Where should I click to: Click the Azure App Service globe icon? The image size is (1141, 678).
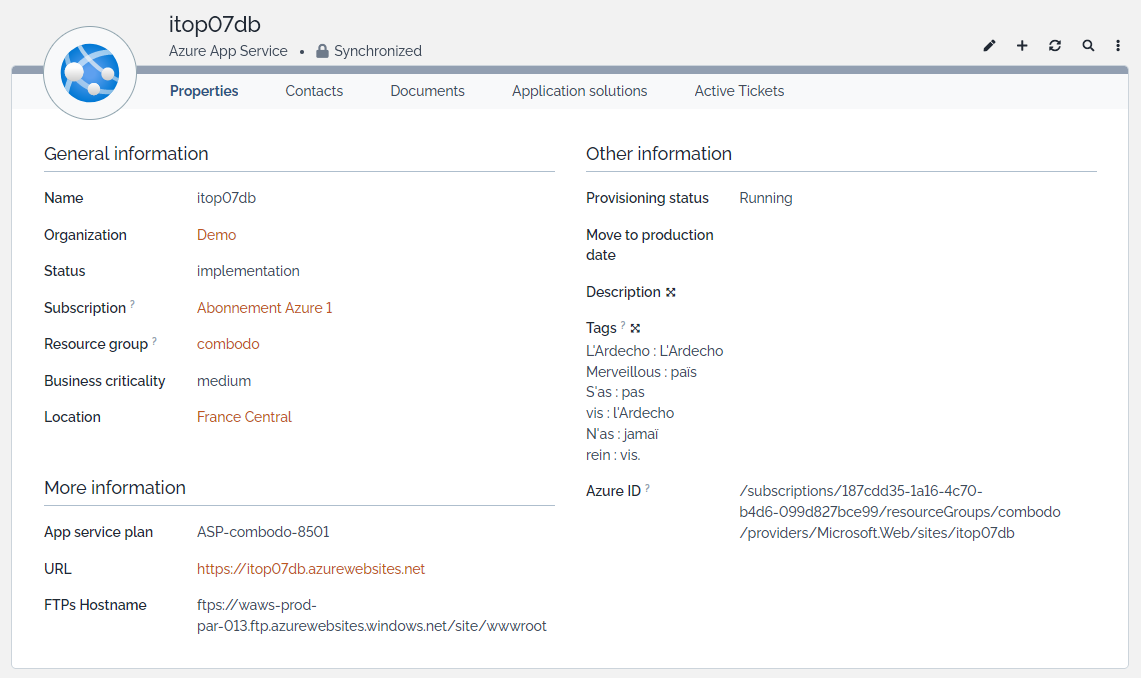pos(90,73)
